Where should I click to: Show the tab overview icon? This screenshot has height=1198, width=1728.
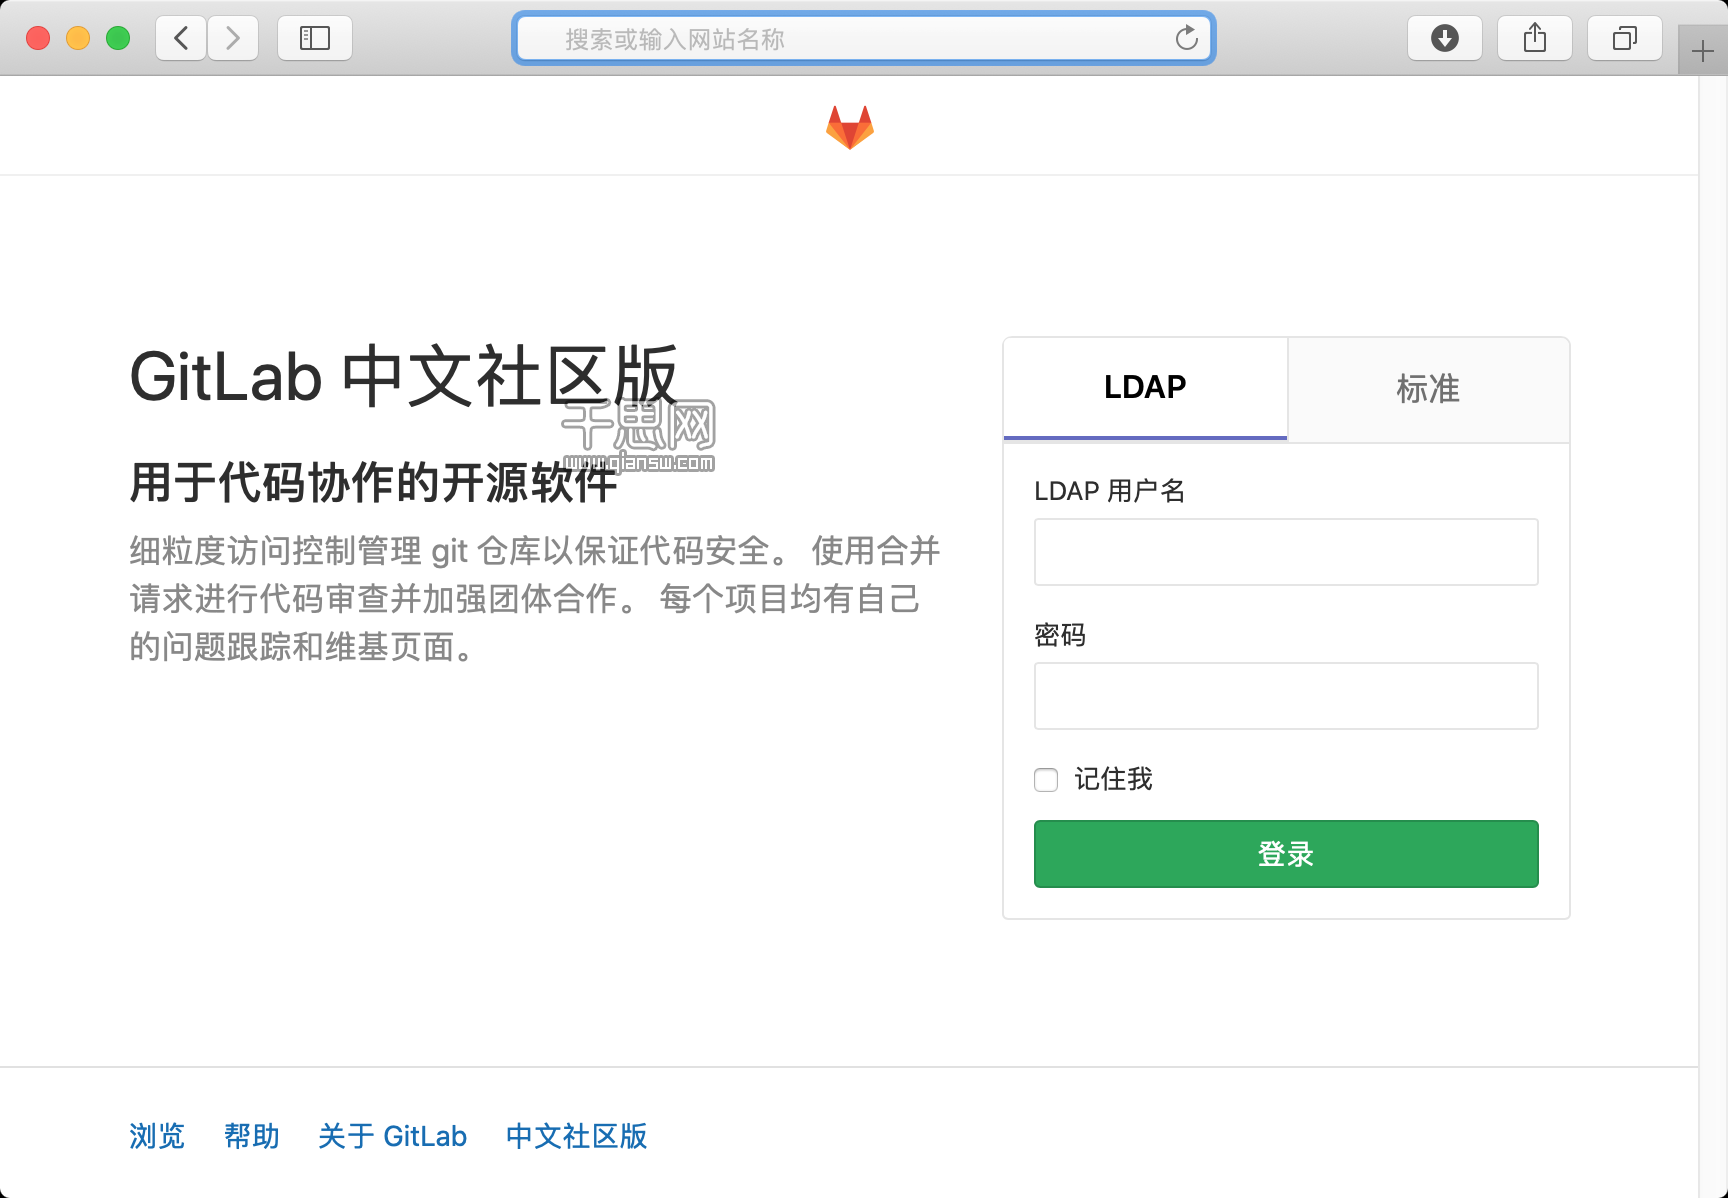tap(1625, 39)
